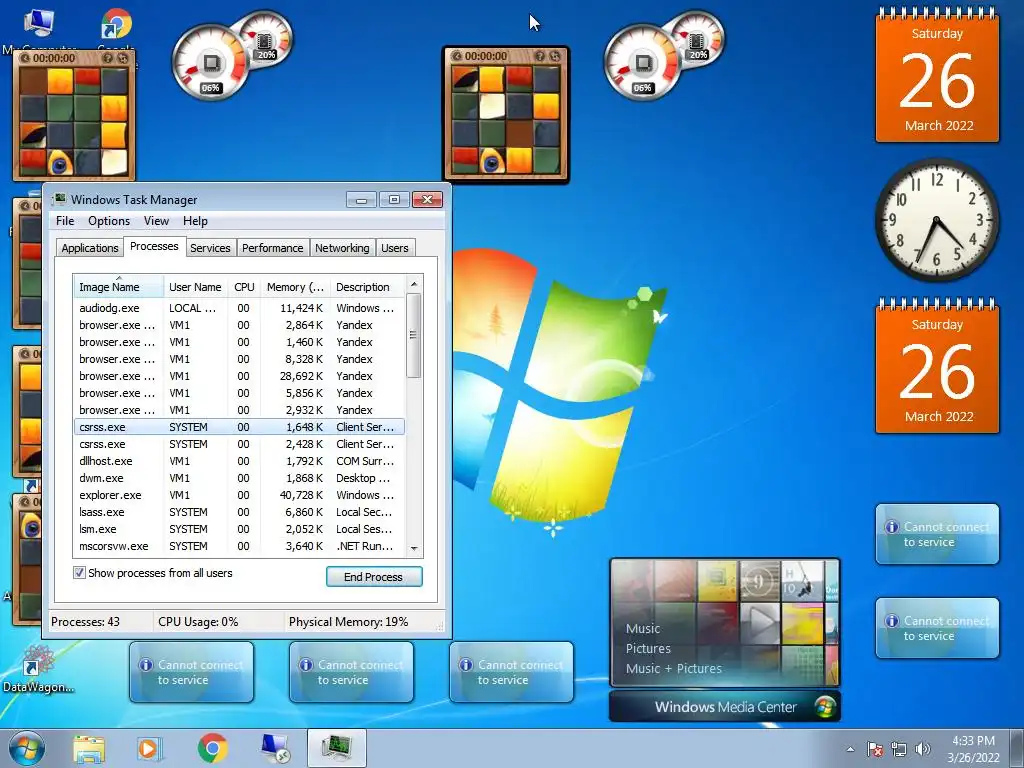Open the Start menu orb

tap(27, 748)
